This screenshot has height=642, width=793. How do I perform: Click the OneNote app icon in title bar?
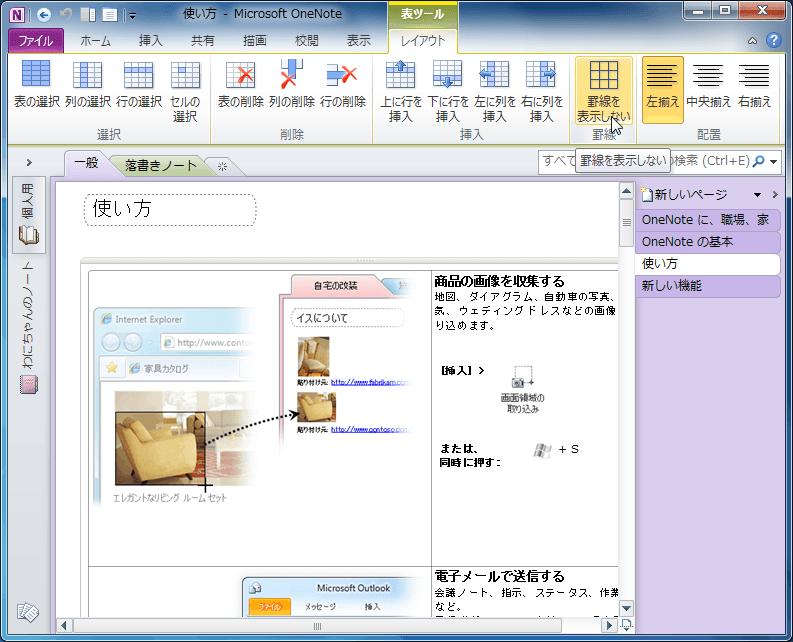pos(17,15)
